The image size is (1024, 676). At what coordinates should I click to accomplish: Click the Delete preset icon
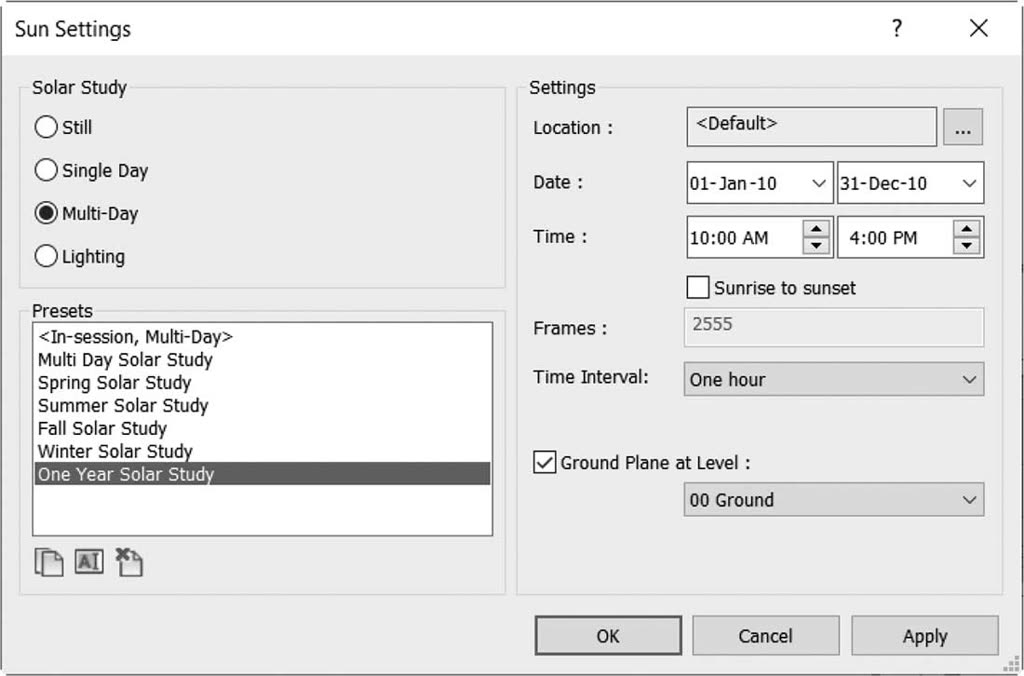(129, 562)
